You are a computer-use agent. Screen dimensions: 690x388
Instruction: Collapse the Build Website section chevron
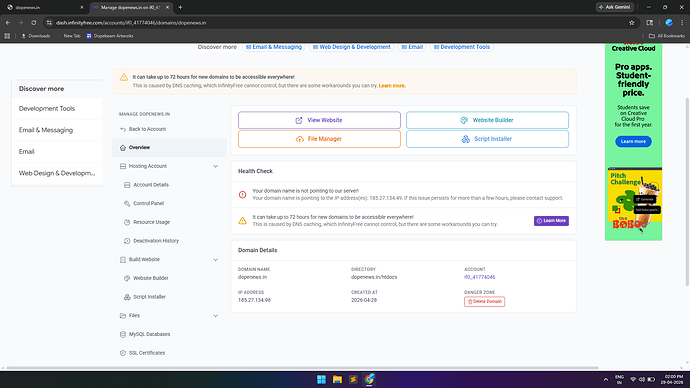(216, 260)
